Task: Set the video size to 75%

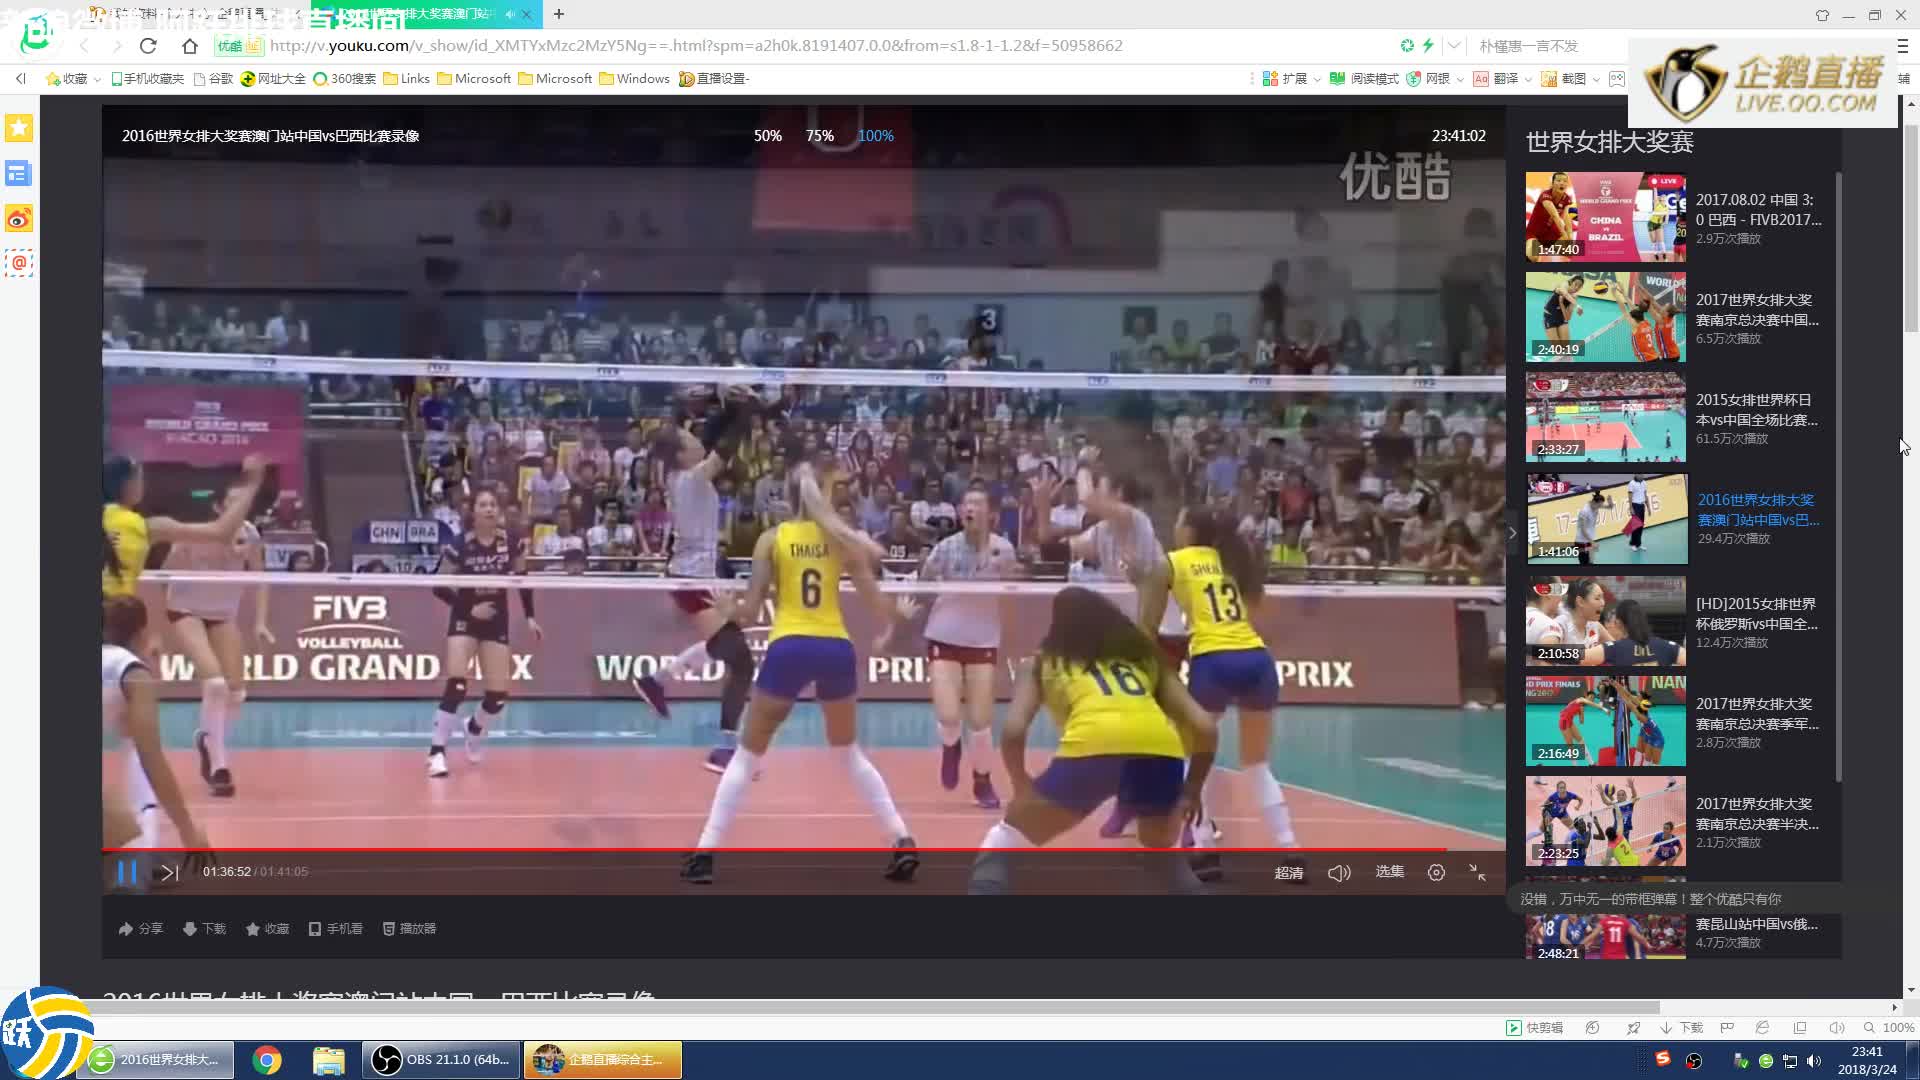Action: (819, 136)
